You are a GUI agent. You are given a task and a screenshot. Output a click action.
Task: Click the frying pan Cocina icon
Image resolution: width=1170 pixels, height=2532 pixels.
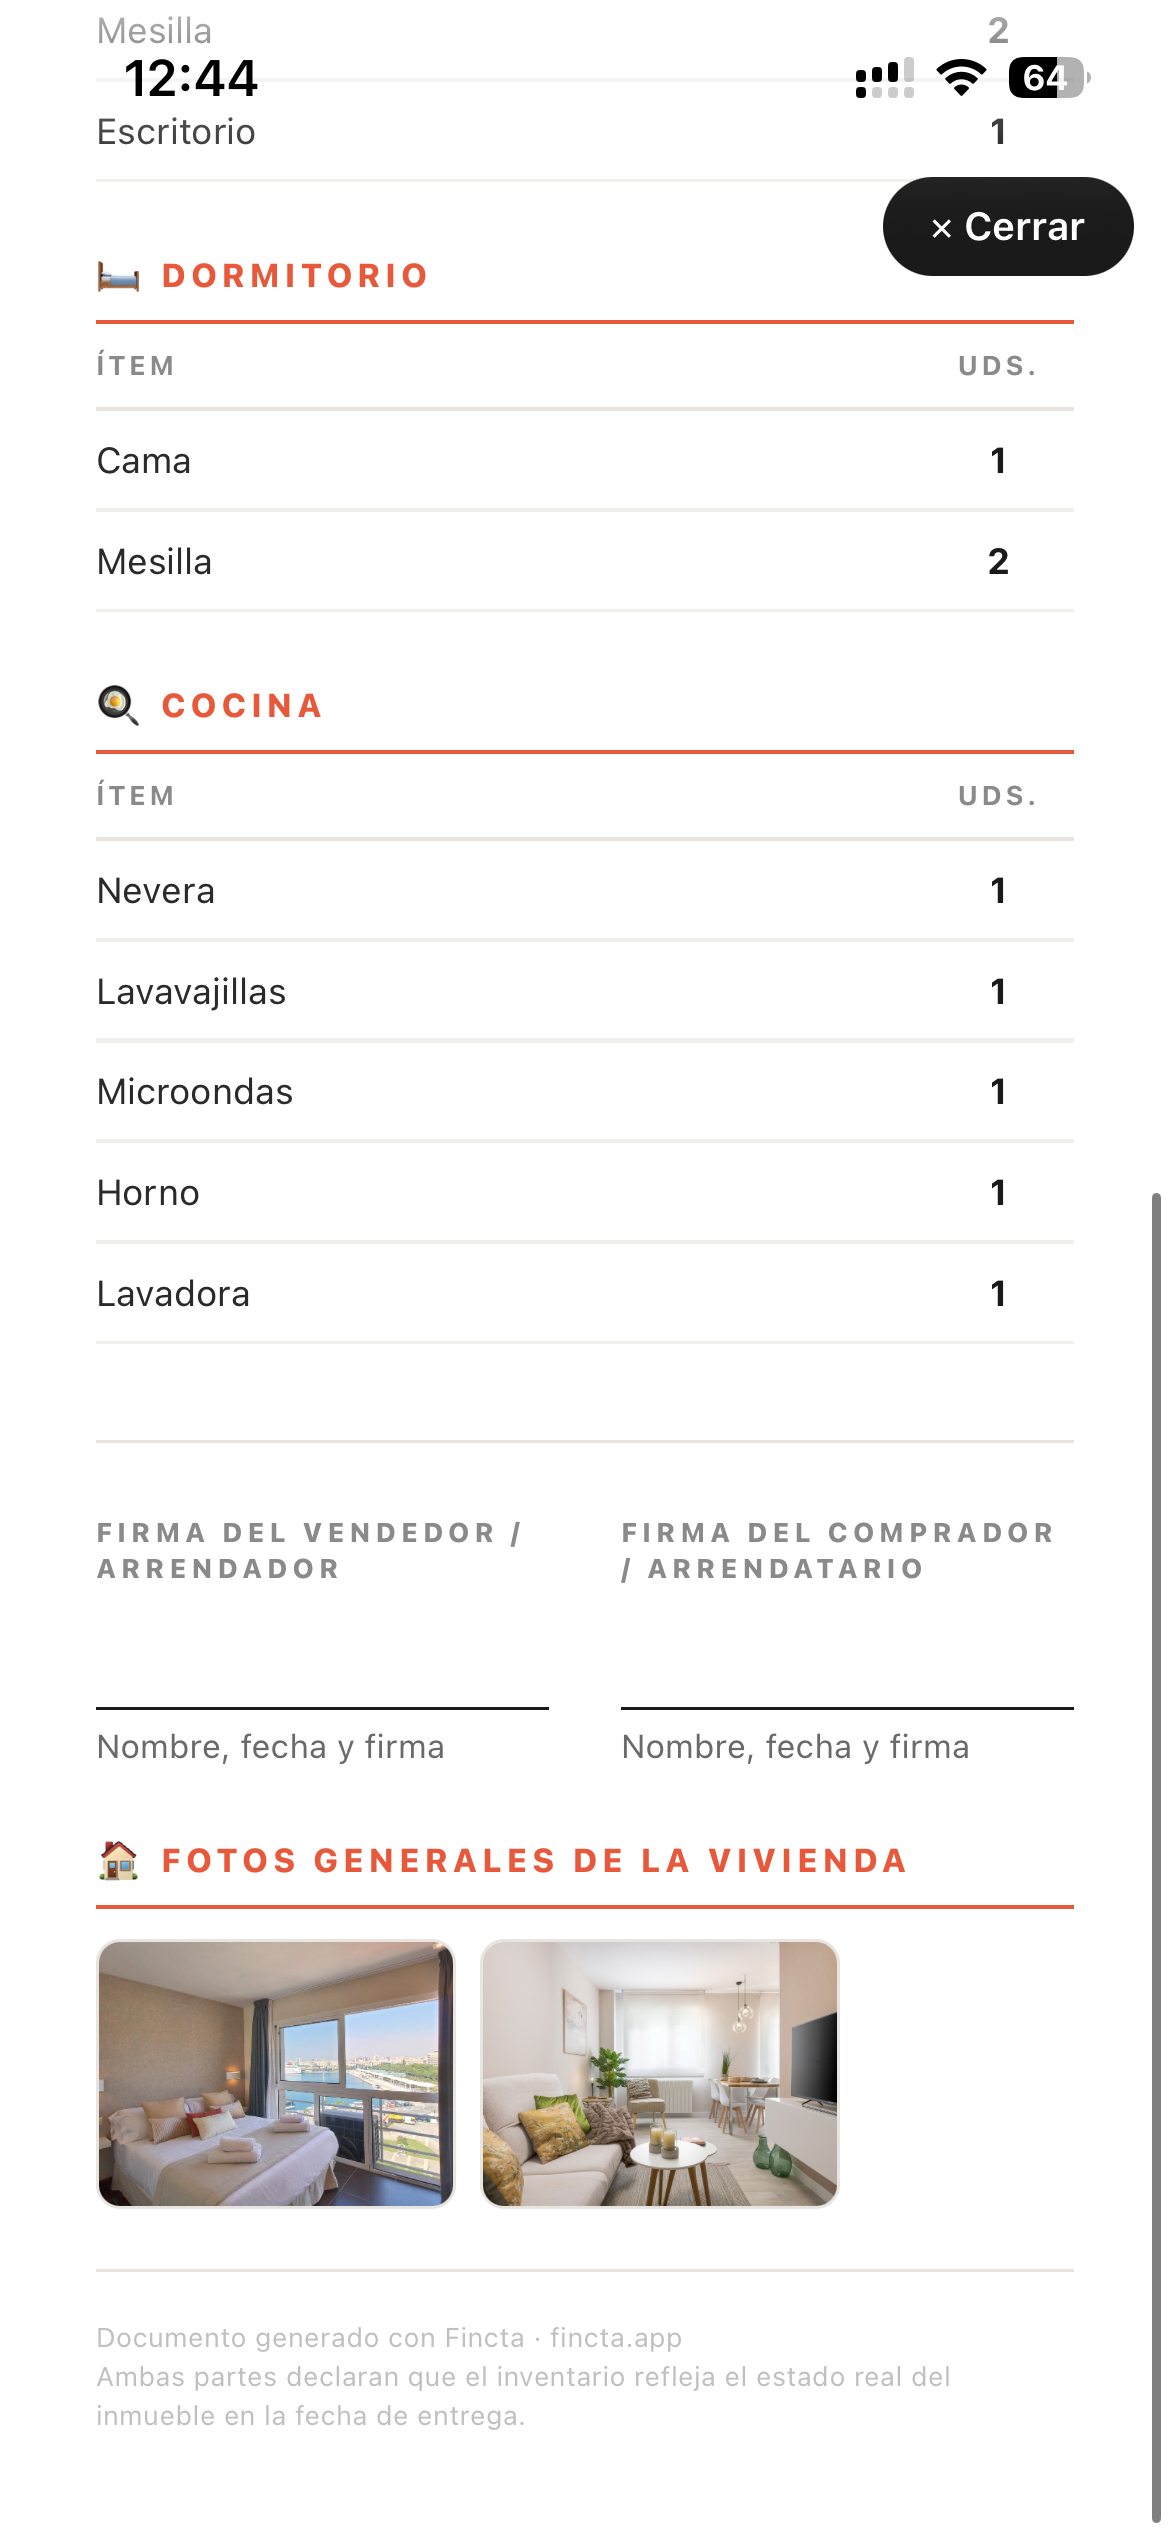[118, 705]
